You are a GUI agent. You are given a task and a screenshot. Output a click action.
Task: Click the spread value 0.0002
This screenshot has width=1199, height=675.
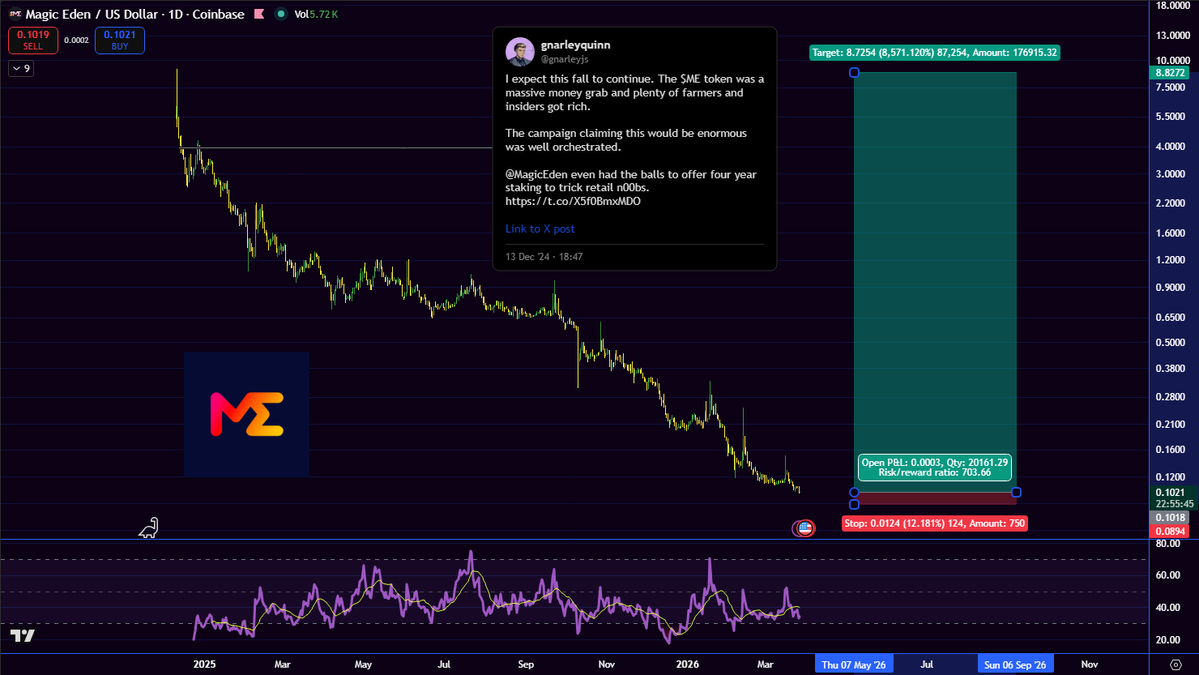(x=76, y=40)
